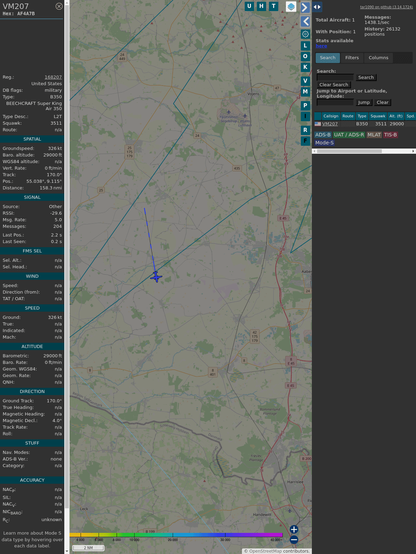
Task: Sort table by Alt. (ft) column
Action: 396,116
